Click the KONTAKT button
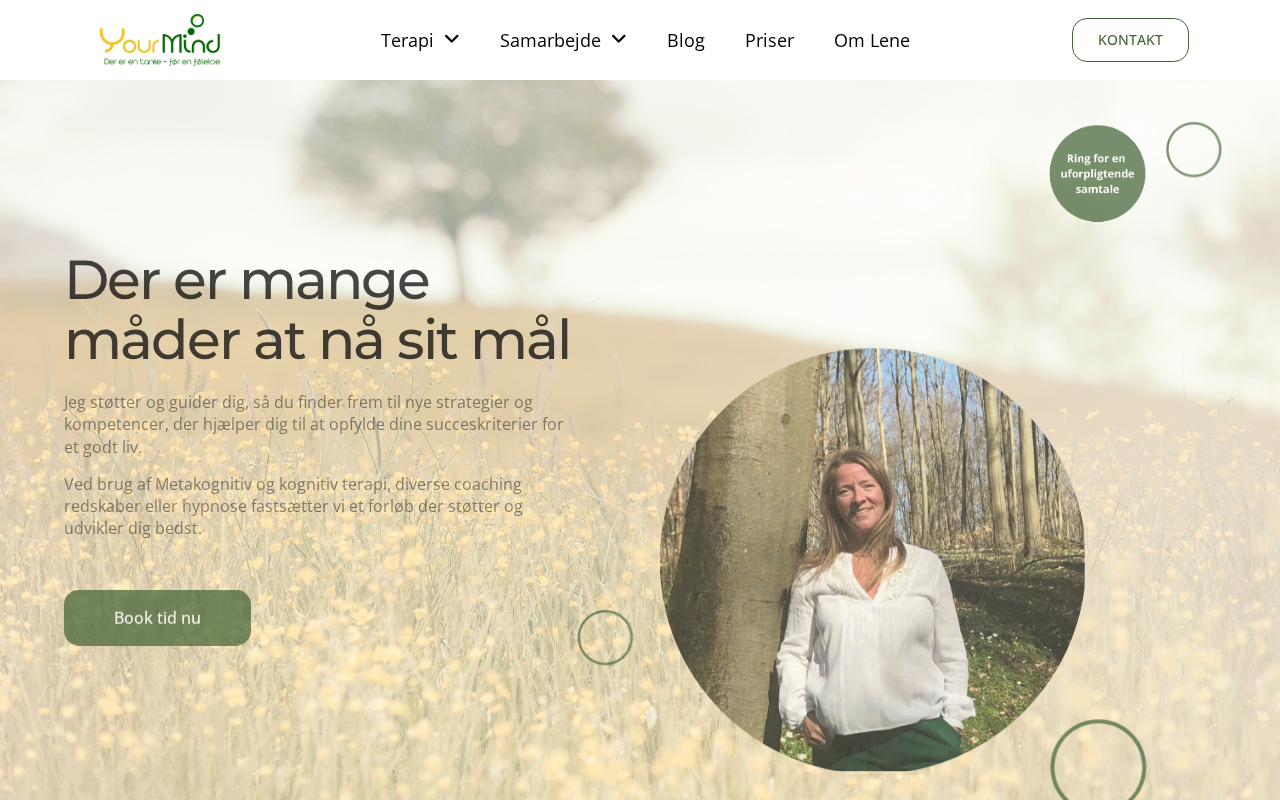This screenshot has height=800, width=1280. point(1130,40)
